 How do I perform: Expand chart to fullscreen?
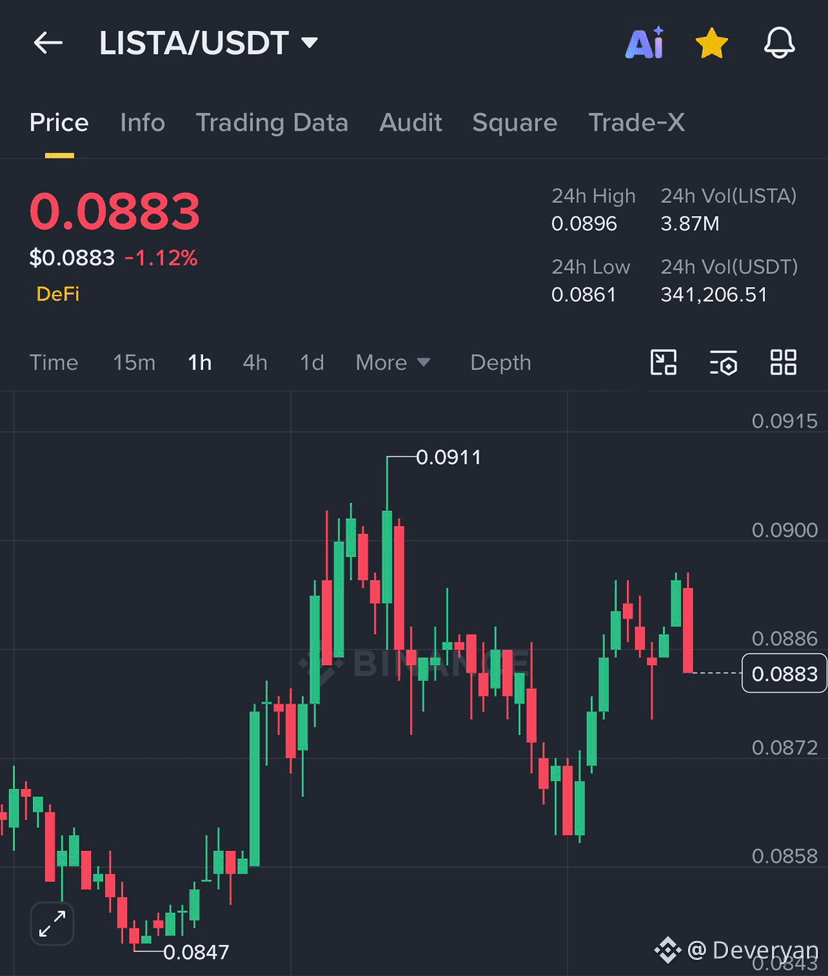(x=52, y=924)
